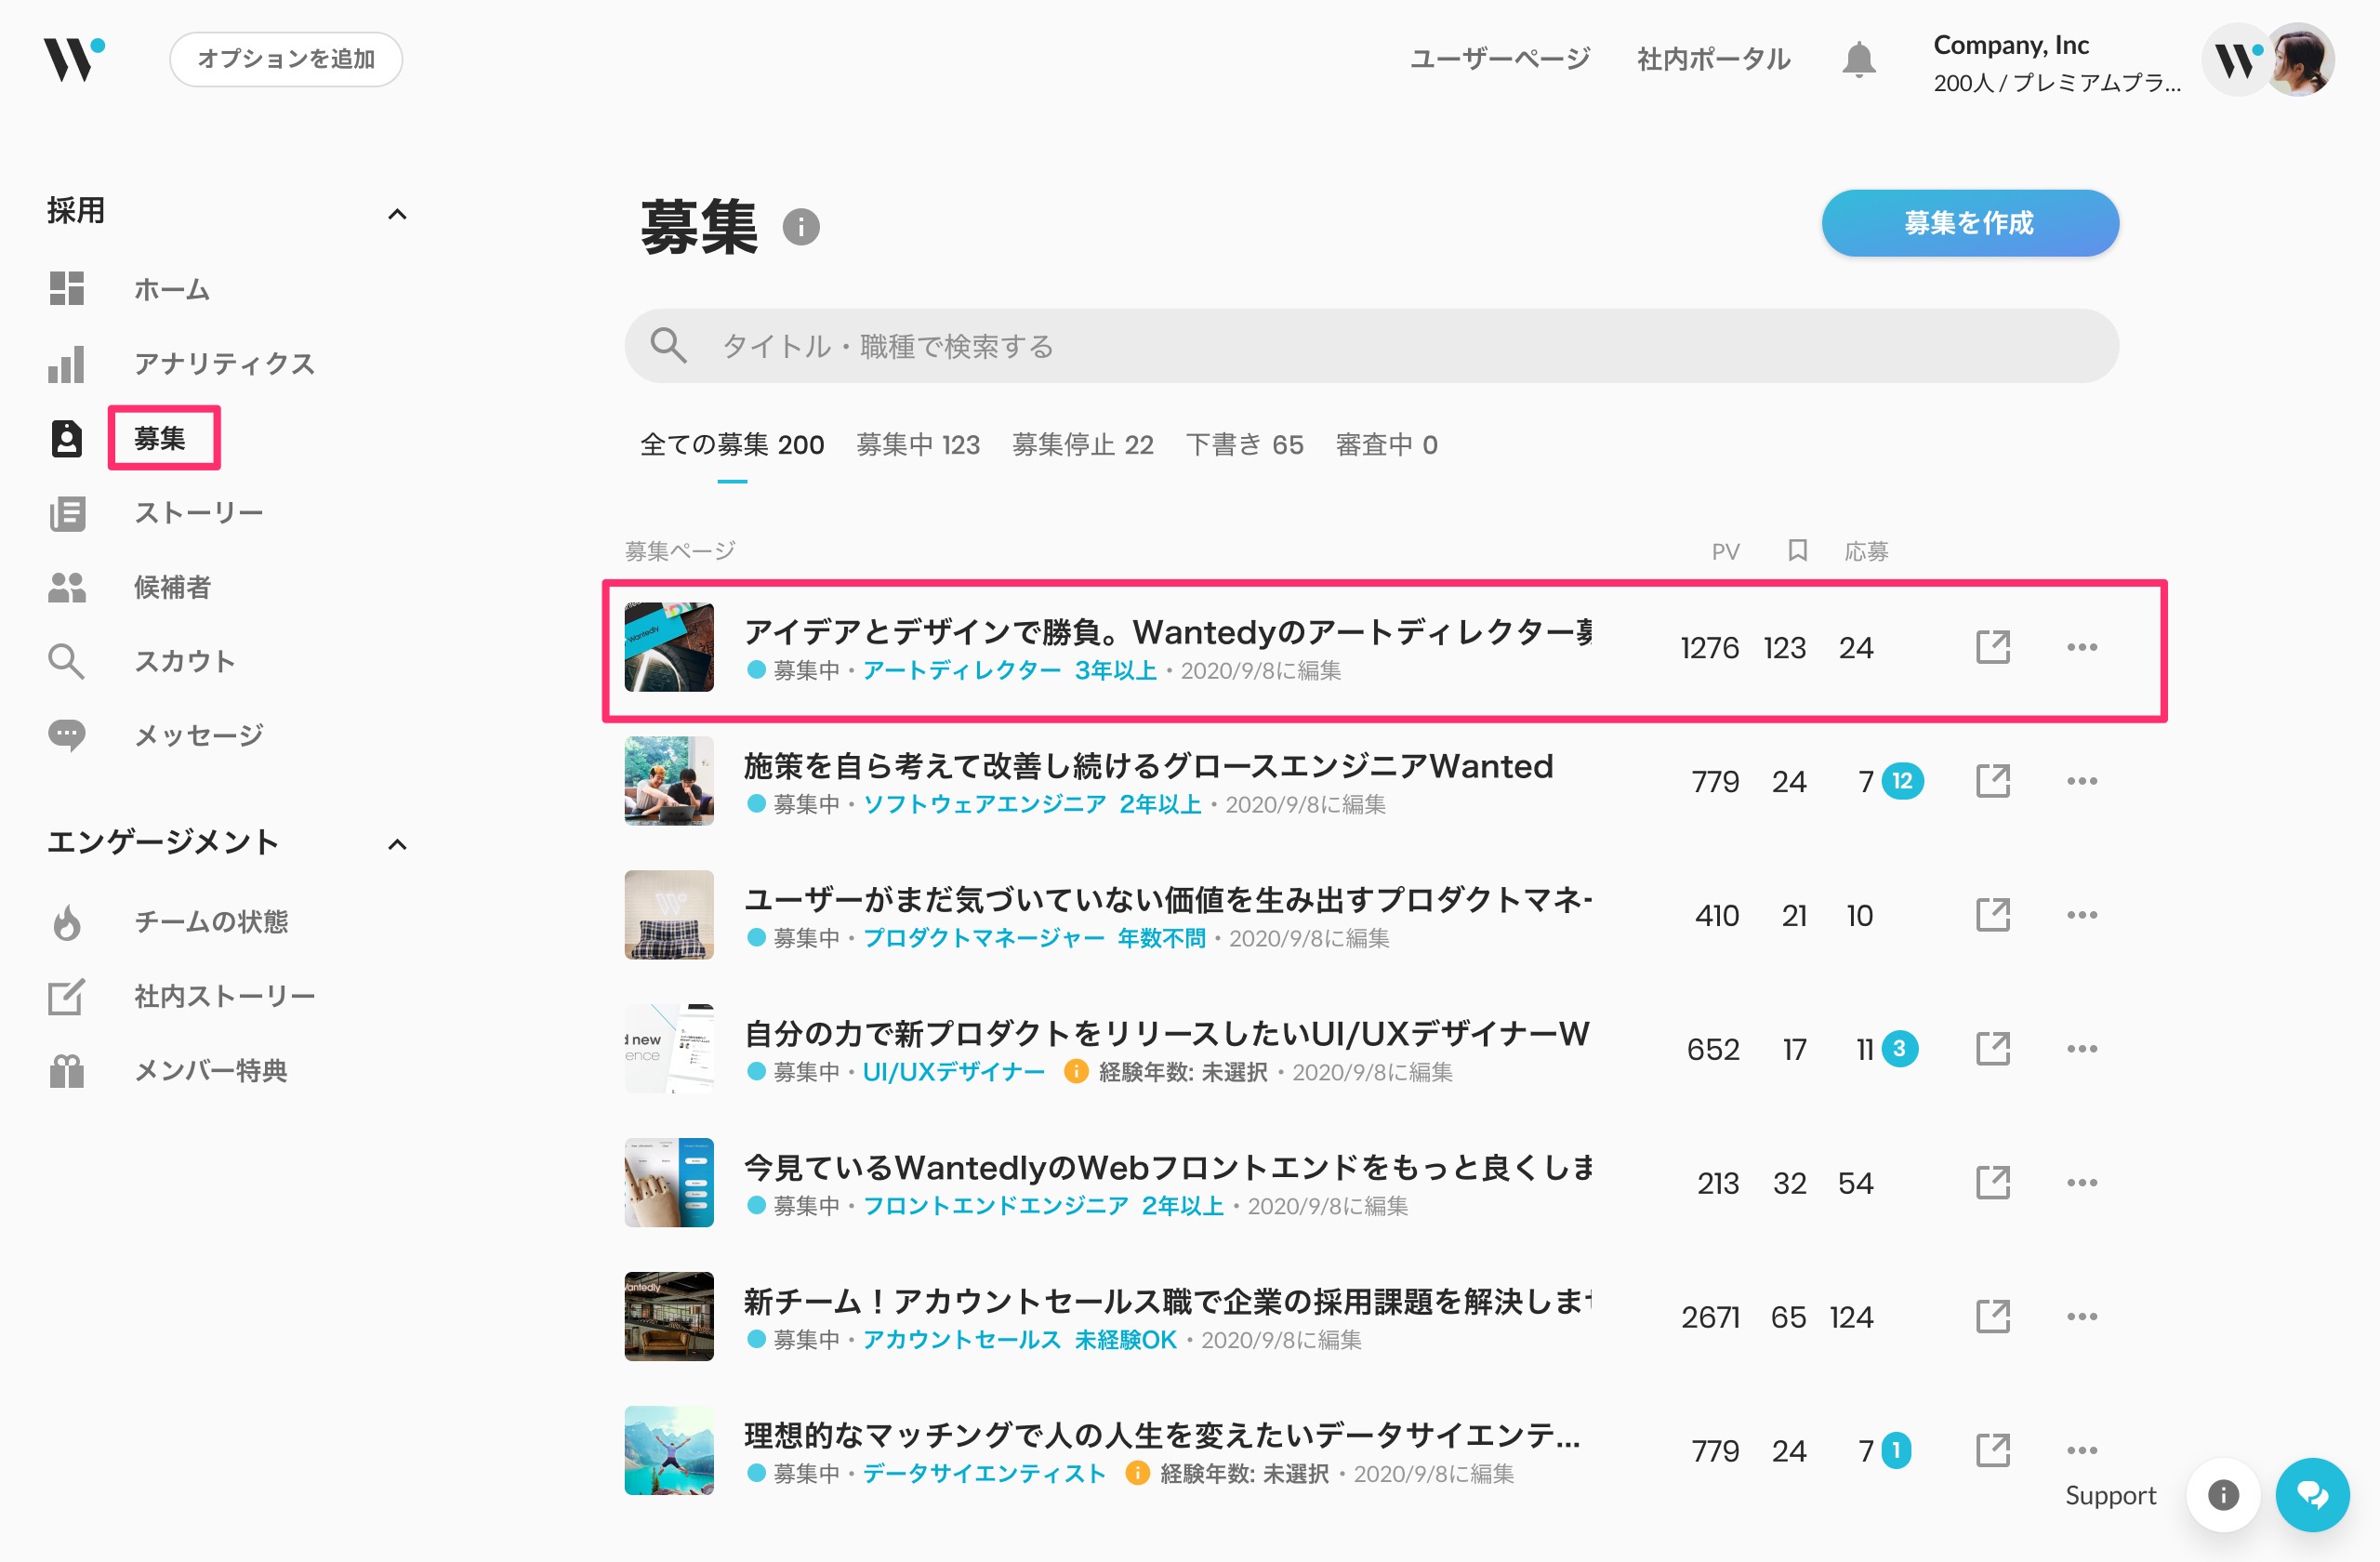Open the info icon beside 募集 heading

(x=800, y=227)
